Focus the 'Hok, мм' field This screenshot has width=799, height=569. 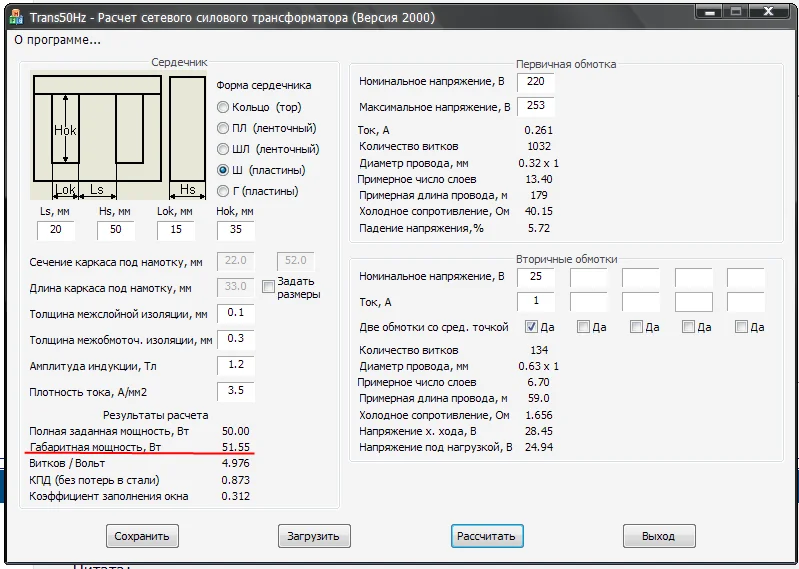(x=235, y=230)
